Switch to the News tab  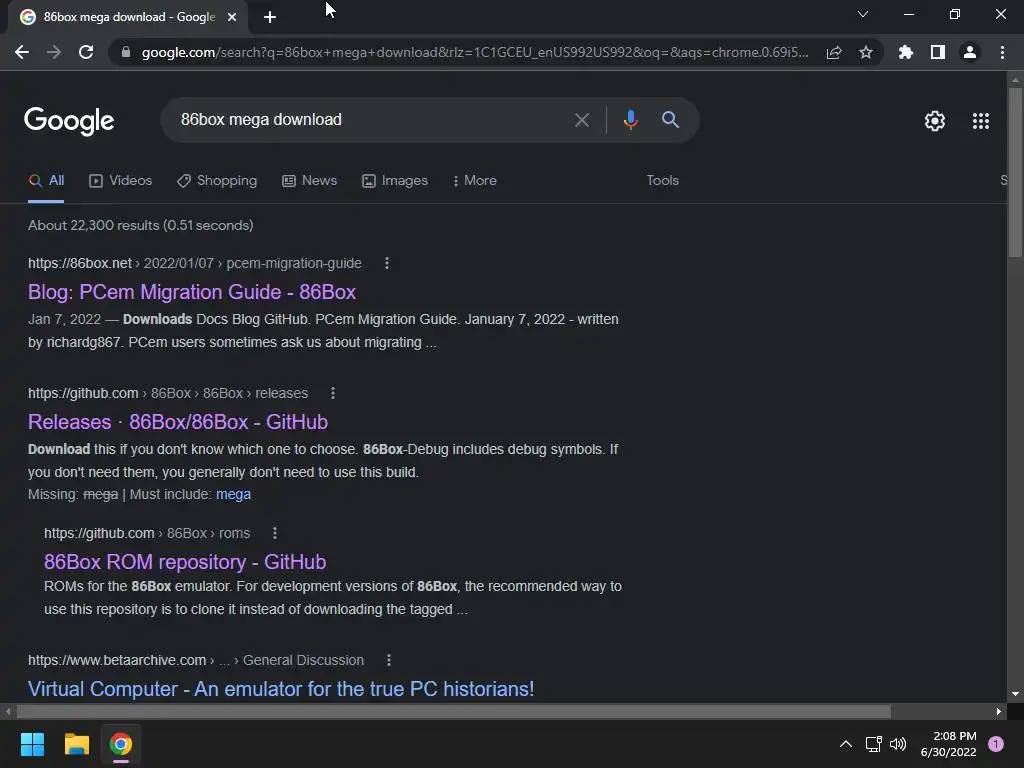(x=310, y=181)
